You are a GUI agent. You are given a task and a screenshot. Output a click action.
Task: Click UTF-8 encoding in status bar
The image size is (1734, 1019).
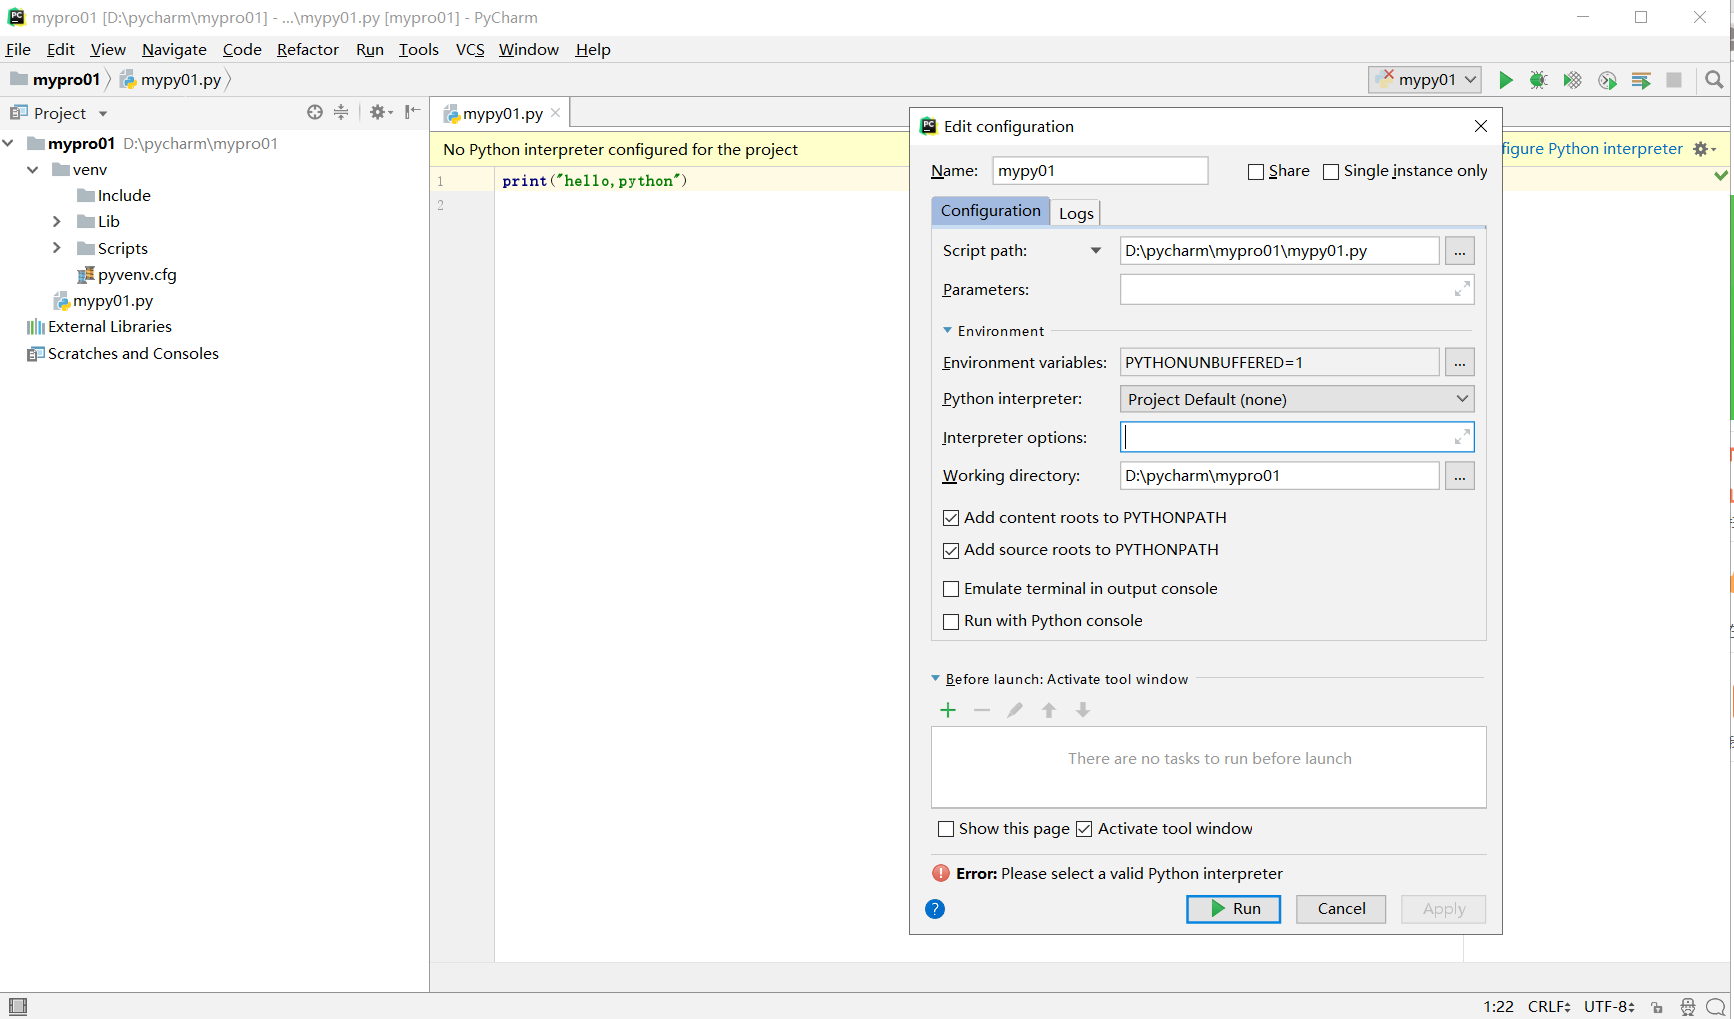click(1609, 1007)
